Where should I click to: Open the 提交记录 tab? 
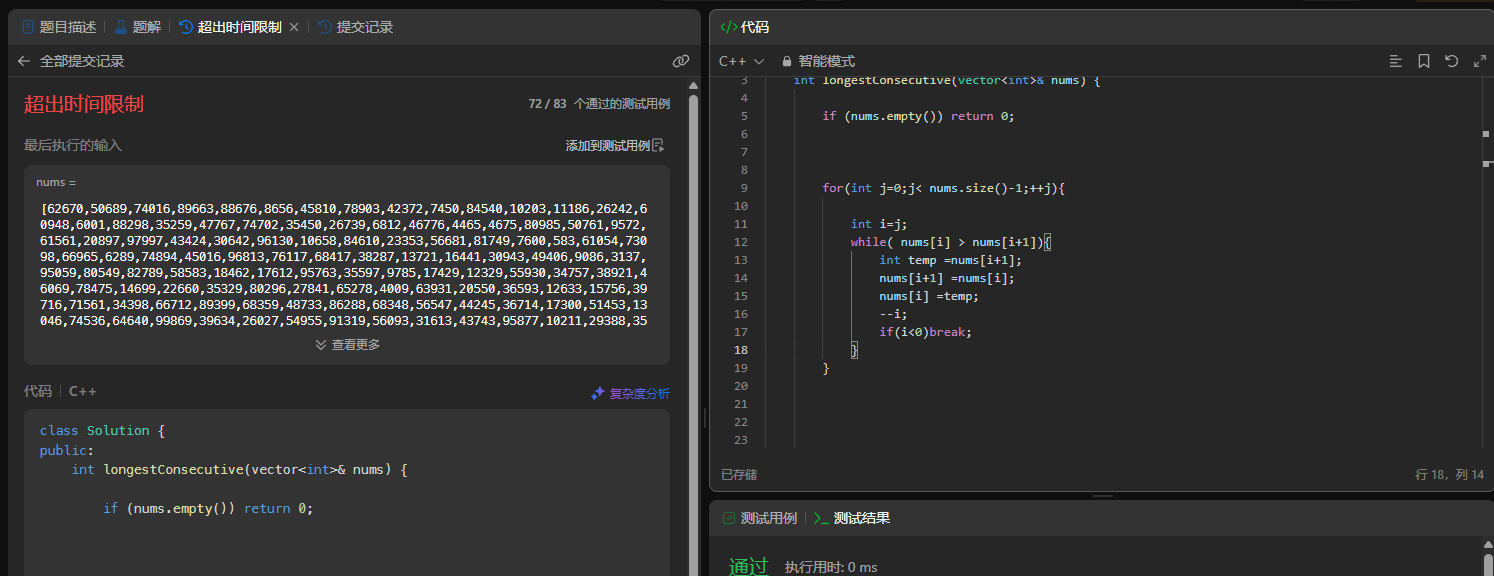pyautogui.click(x=355, y=27)
